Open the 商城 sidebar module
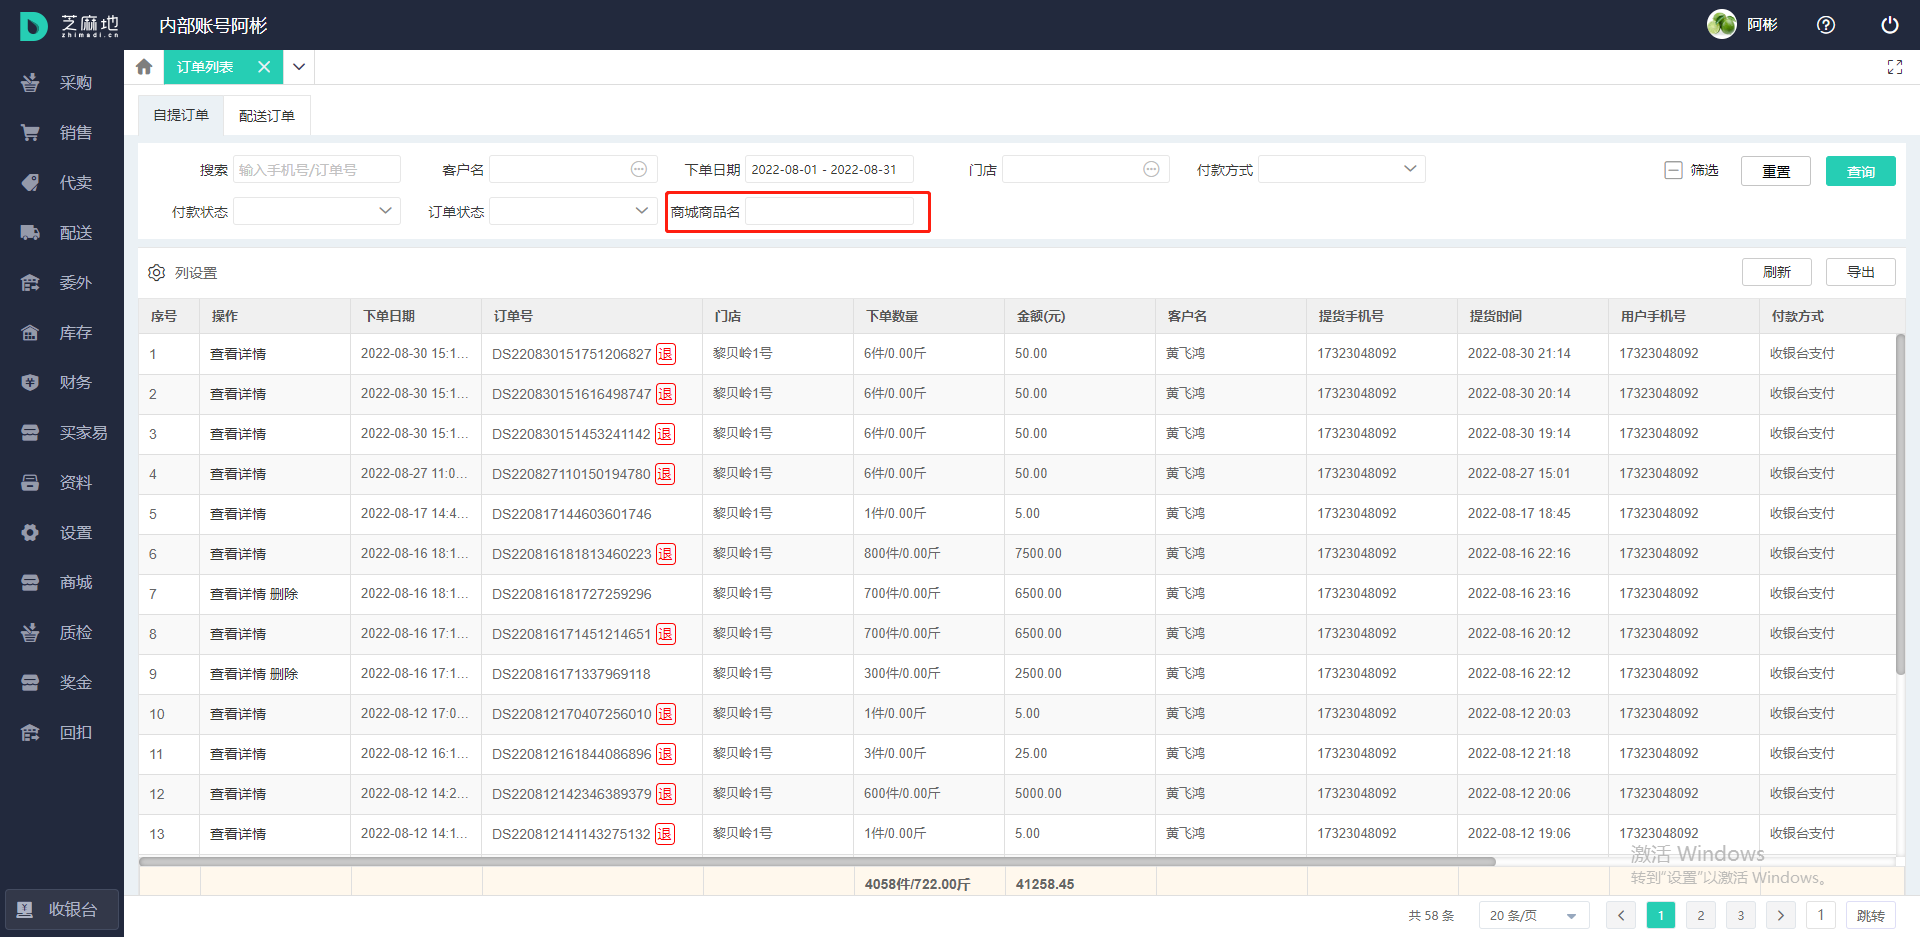This screenshot has width=1920, height=937. click(62, 583)
